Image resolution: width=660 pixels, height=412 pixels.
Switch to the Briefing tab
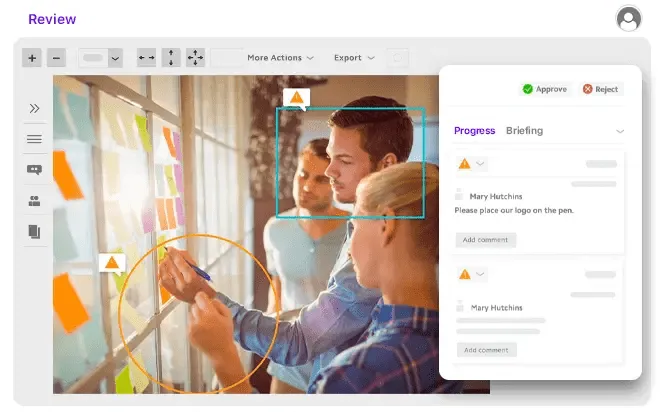[524, 131]
